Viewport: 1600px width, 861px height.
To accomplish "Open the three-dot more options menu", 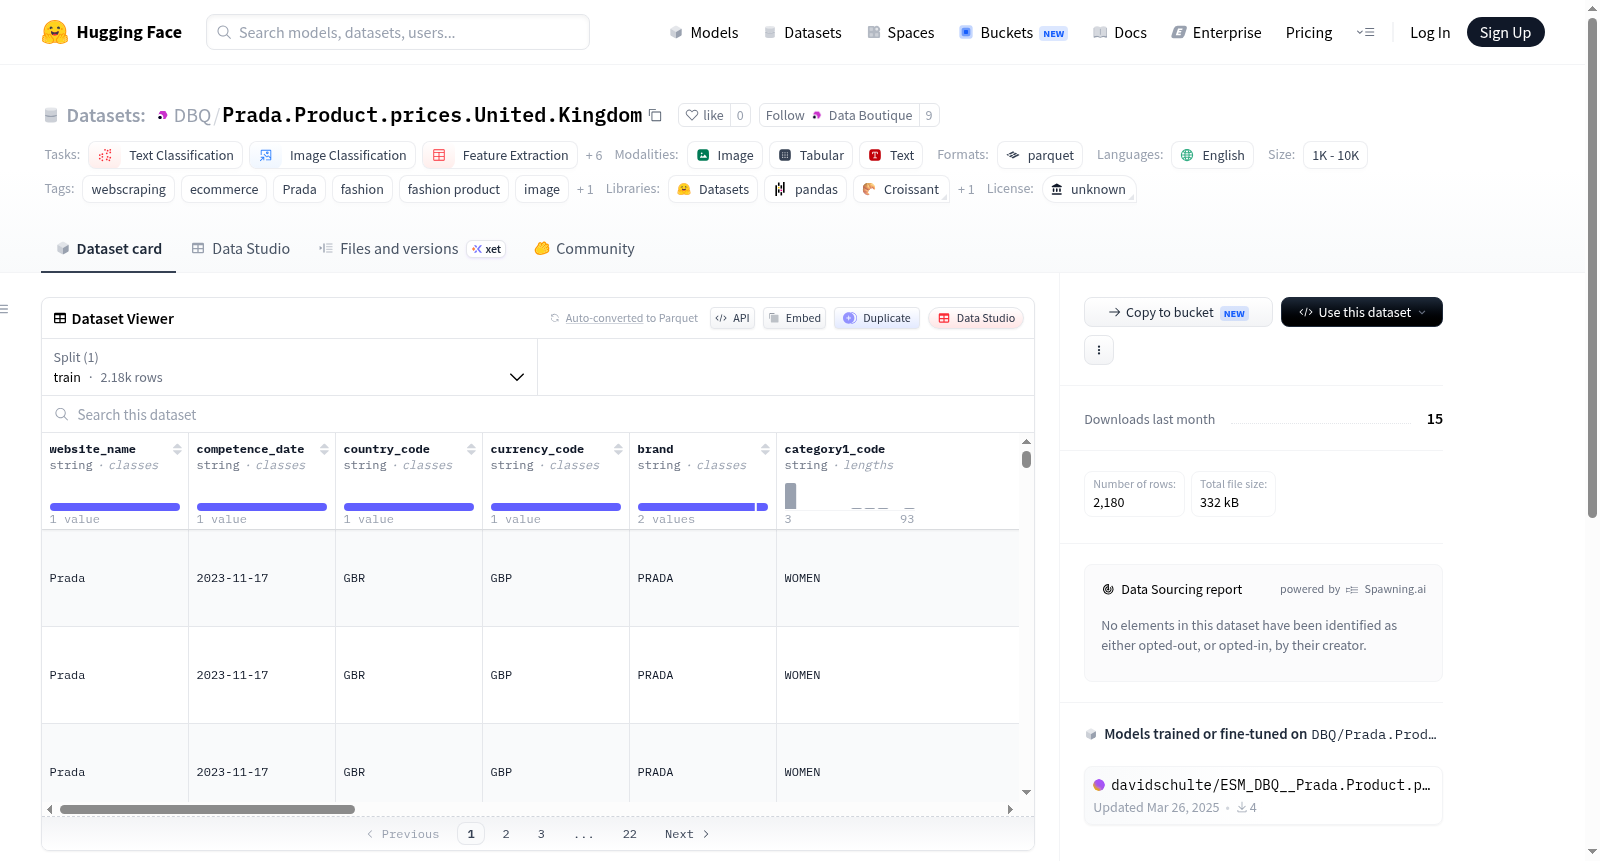I will pos(1099,350).
